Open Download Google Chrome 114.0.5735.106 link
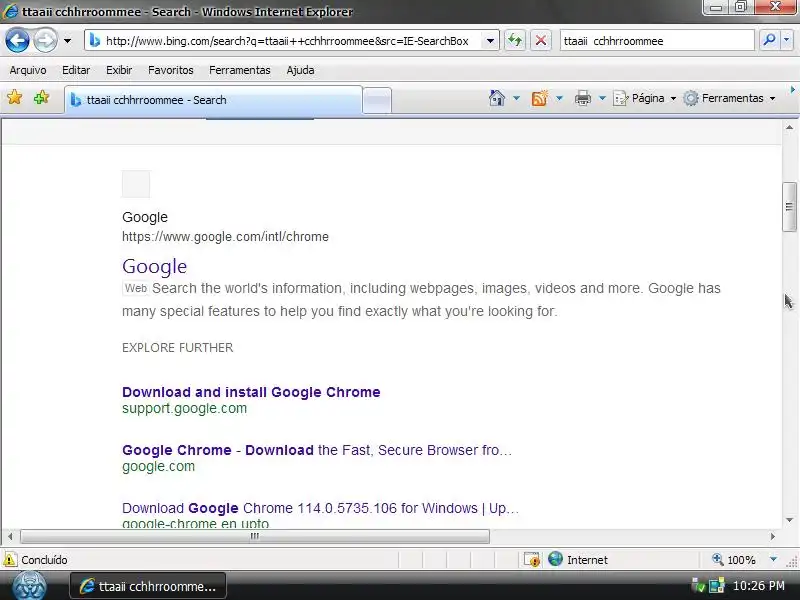This screenshot has width=800, height=600. tap(320, 508)
